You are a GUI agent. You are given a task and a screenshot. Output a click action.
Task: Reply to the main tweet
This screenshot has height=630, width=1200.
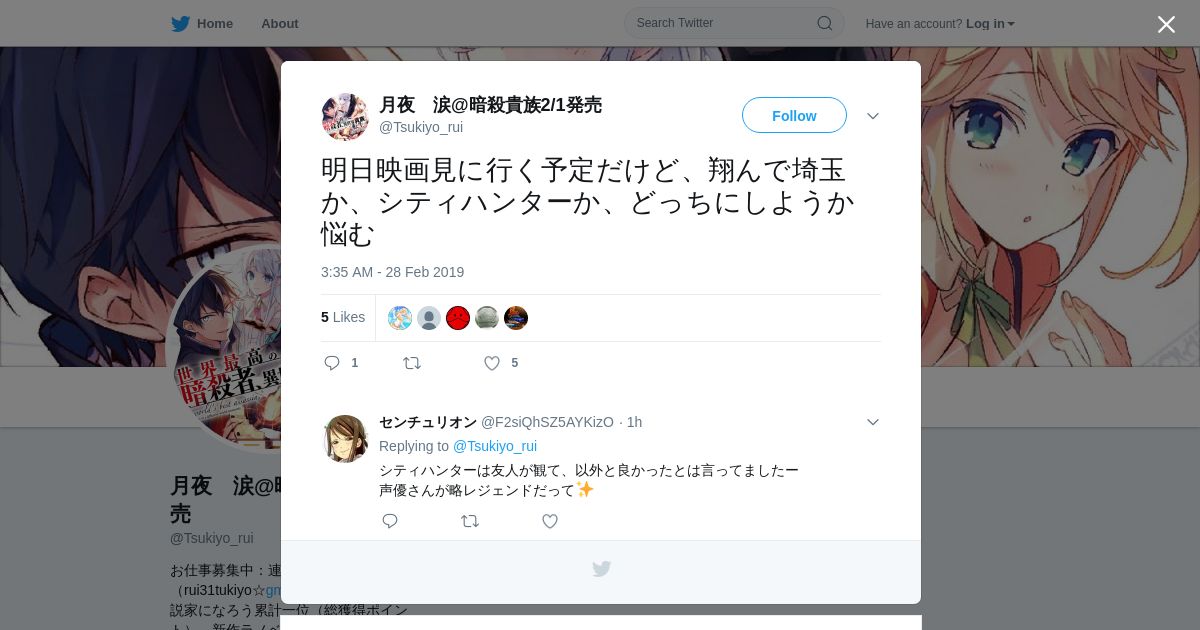click(x=332, y=363)
